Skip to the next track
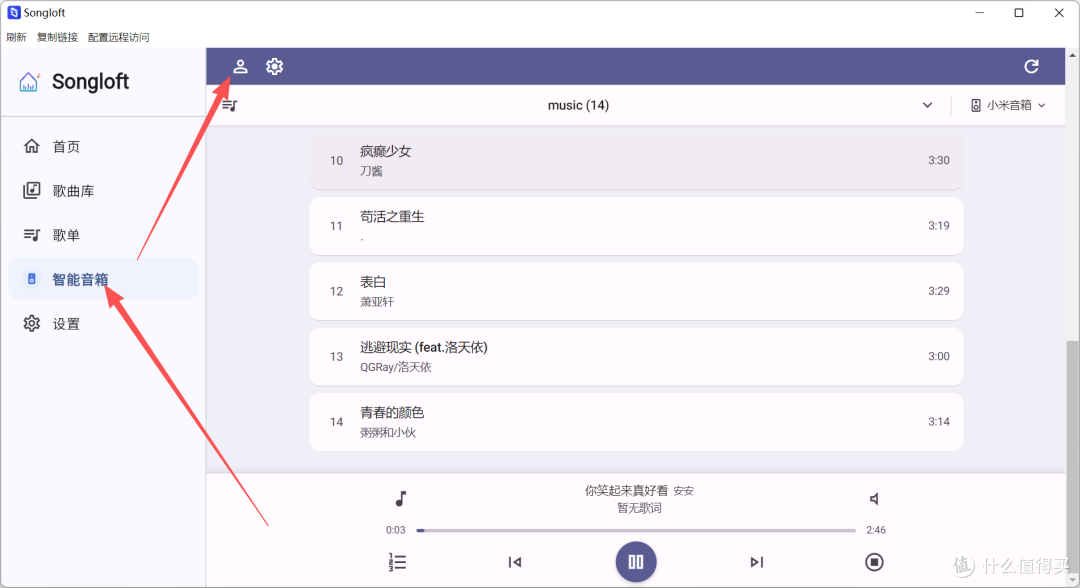Viewport: 1080px width, 588px height. click(x=756, y=562)
